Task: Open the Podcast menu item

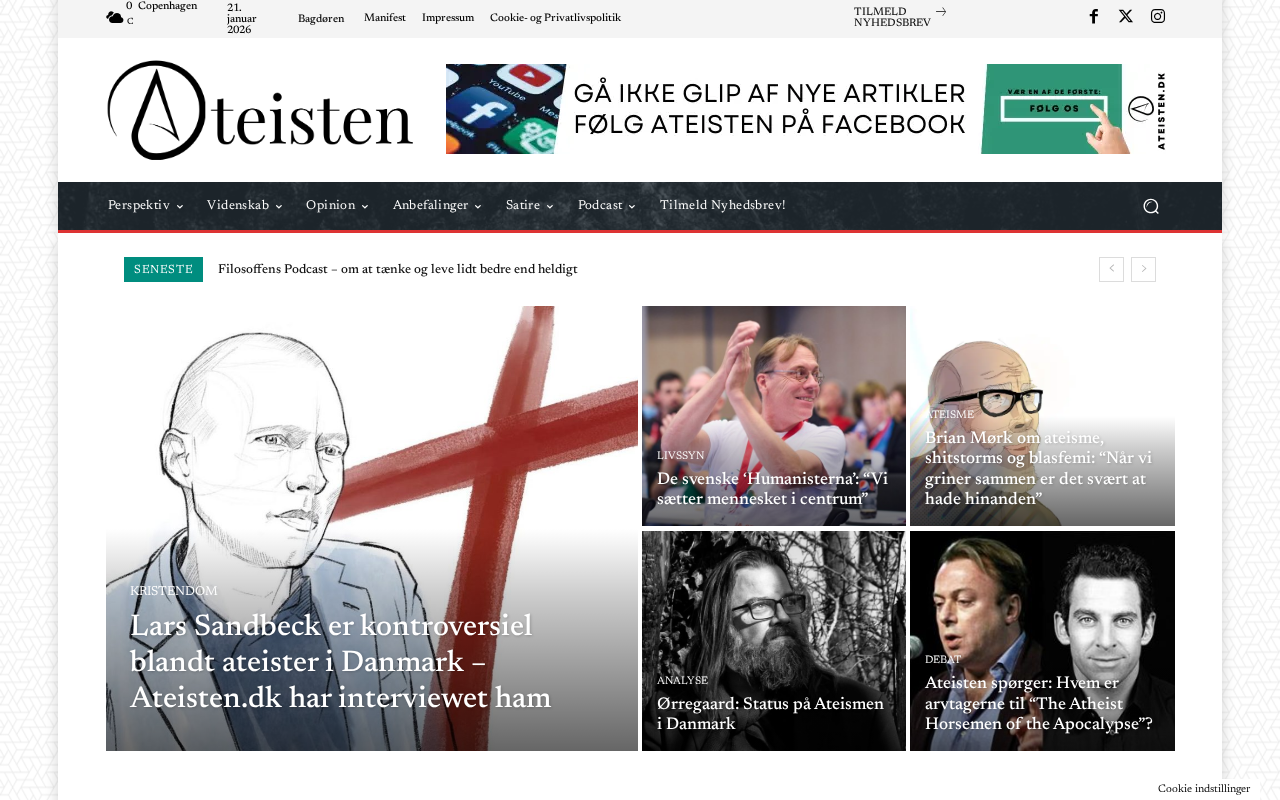Action: (x=607, y=206)
